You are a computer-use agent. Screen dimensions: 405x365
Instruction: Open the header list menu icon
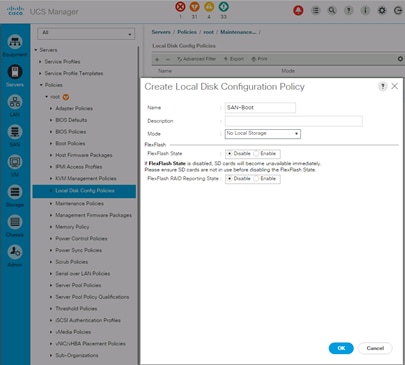pyautogui.click(x=315, y=11)
